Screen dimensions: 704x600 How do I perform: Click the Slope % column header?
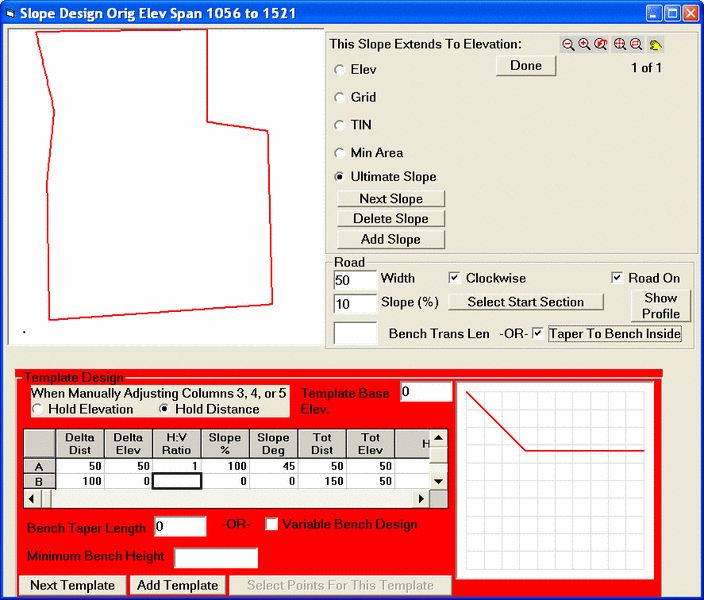click(x=225, y=444)
